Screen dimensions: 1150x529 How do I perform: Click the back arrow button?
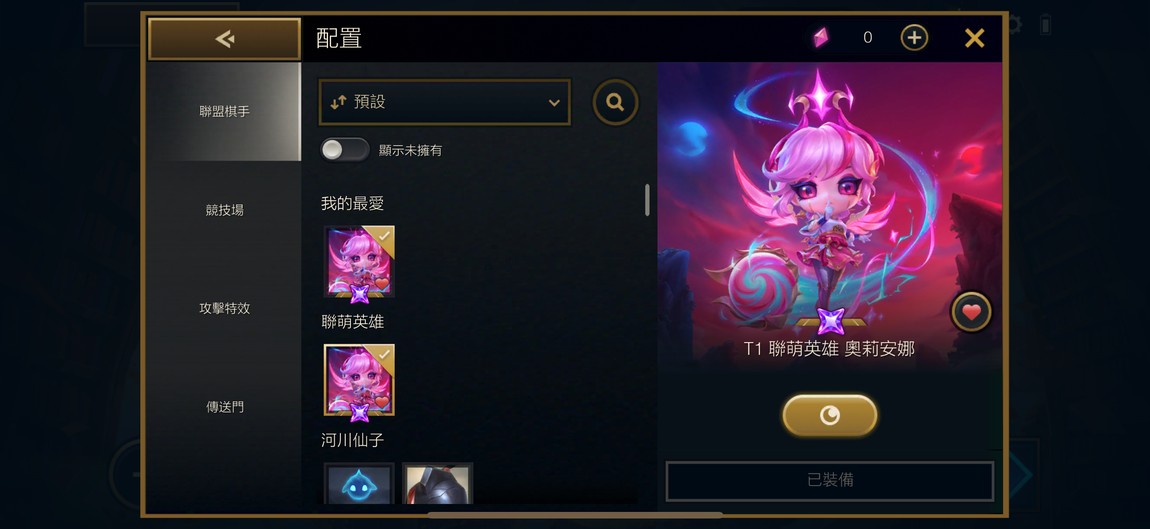click(x=224, y=39)
